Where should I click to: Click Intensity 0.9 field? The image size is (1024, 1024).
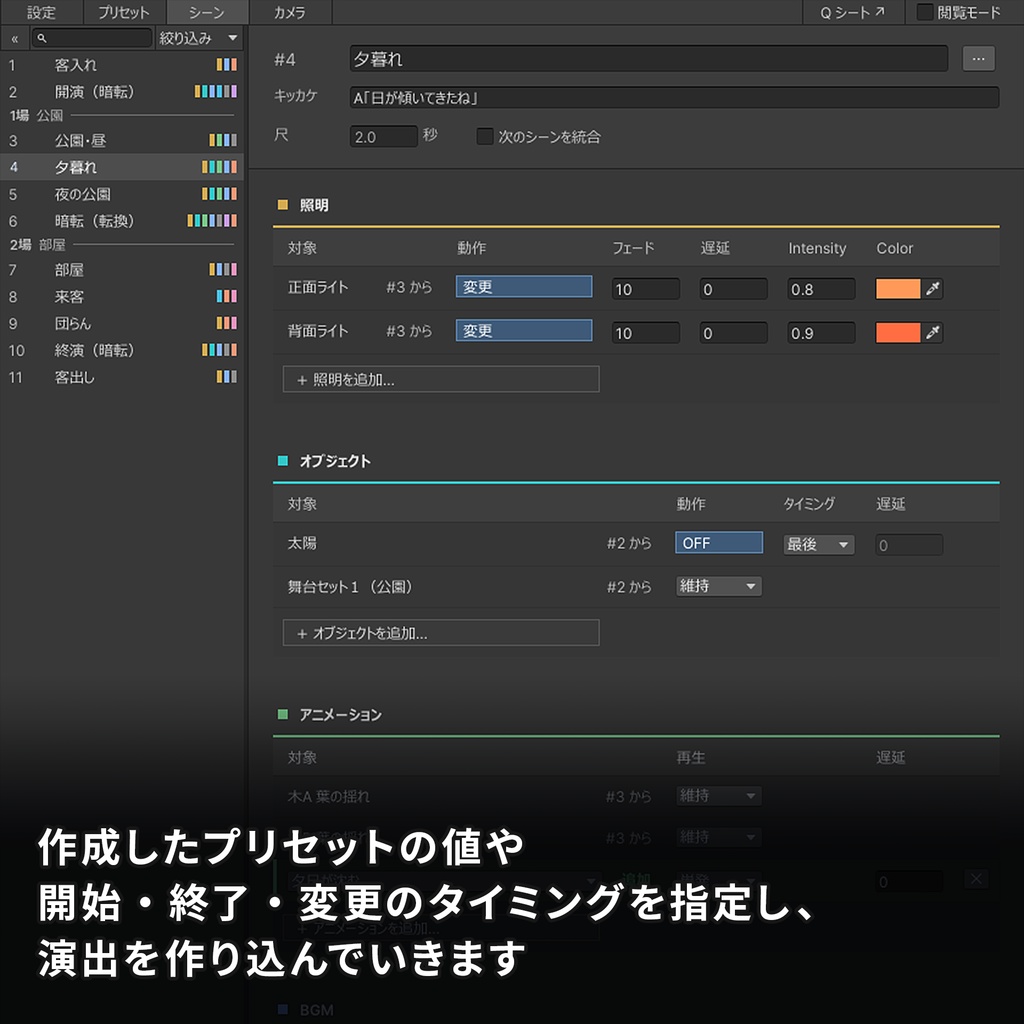(x=822, y=332)
